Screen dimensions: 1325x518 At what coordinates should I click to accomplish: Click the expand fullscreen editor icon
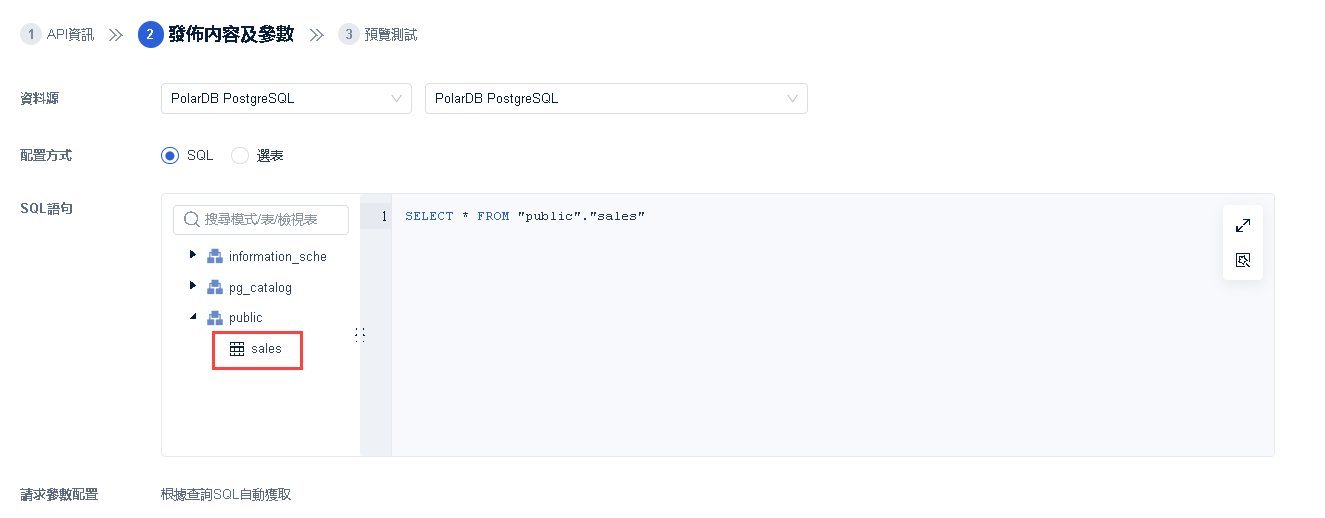pyautogui.click(x=1243, y=226)
